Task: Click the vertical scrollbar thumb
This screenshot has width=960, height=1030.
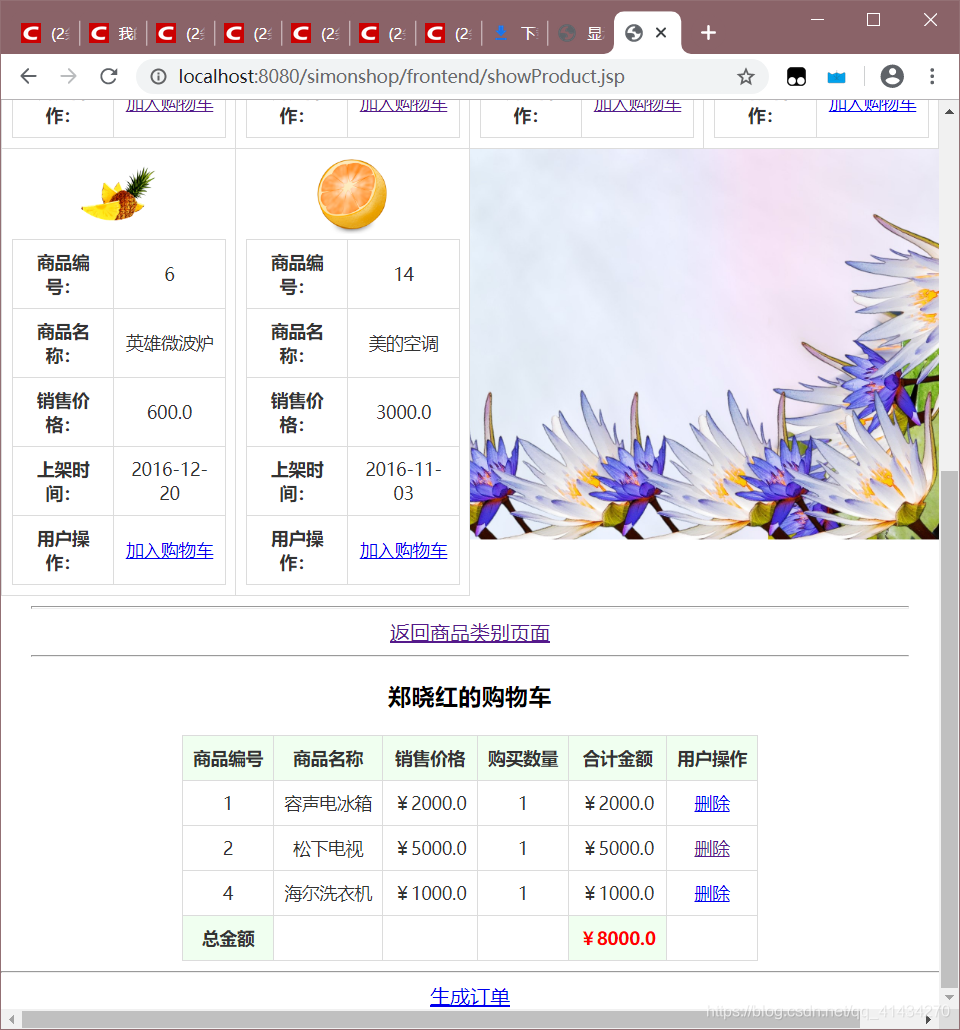Action: click(949, 729)
